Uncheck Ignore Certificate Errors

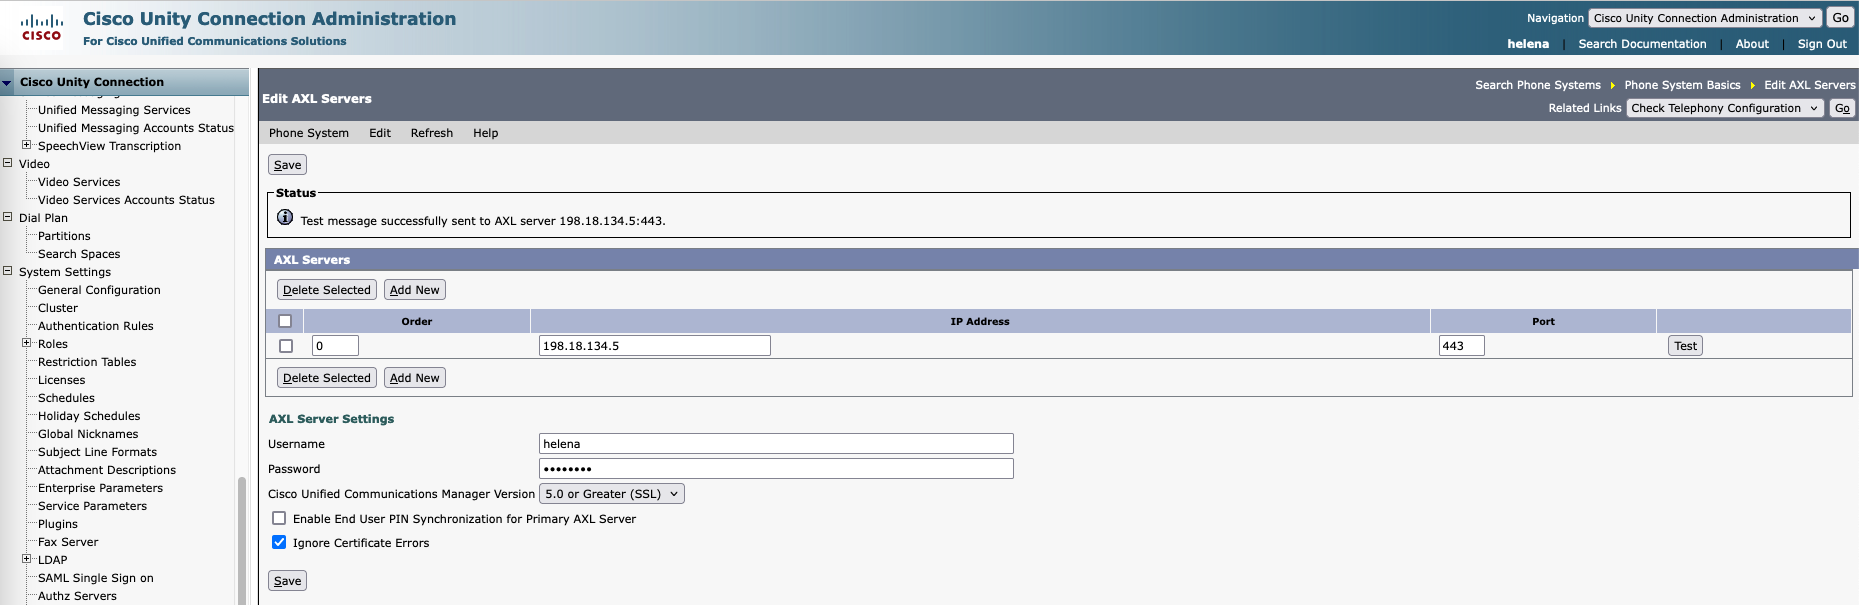[x=279, y=542]
